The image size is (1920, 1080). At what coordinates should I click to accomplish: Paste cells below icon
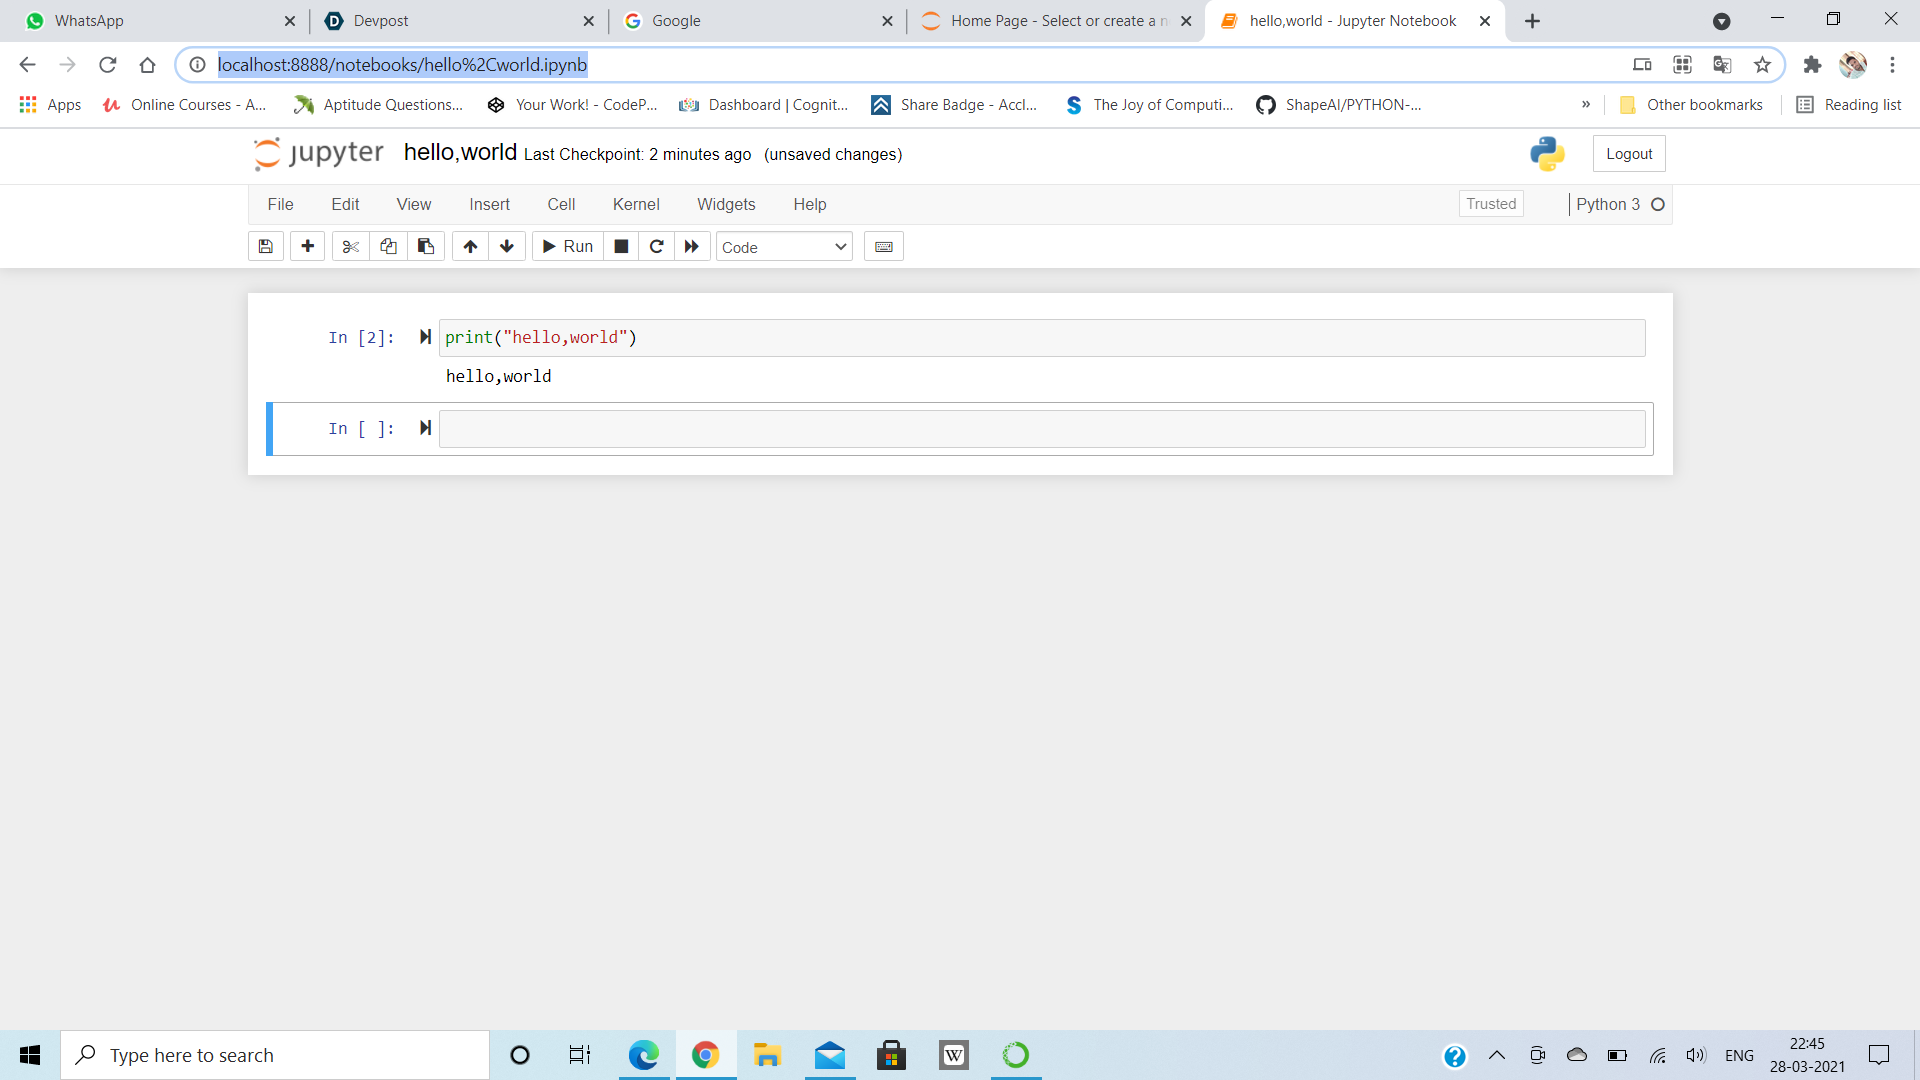click(426, 246)
